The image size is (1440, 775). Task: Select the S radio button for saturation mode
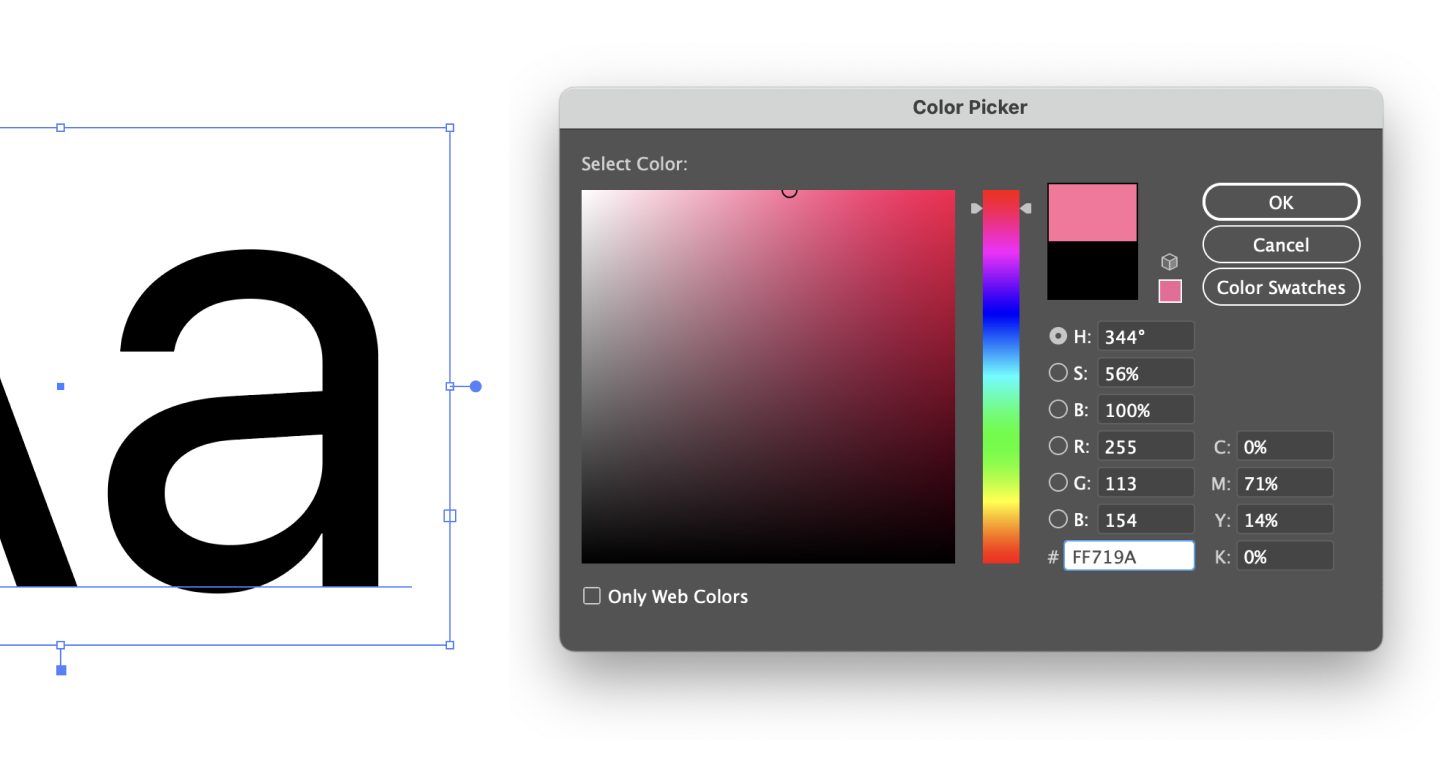coord(1057,372)
